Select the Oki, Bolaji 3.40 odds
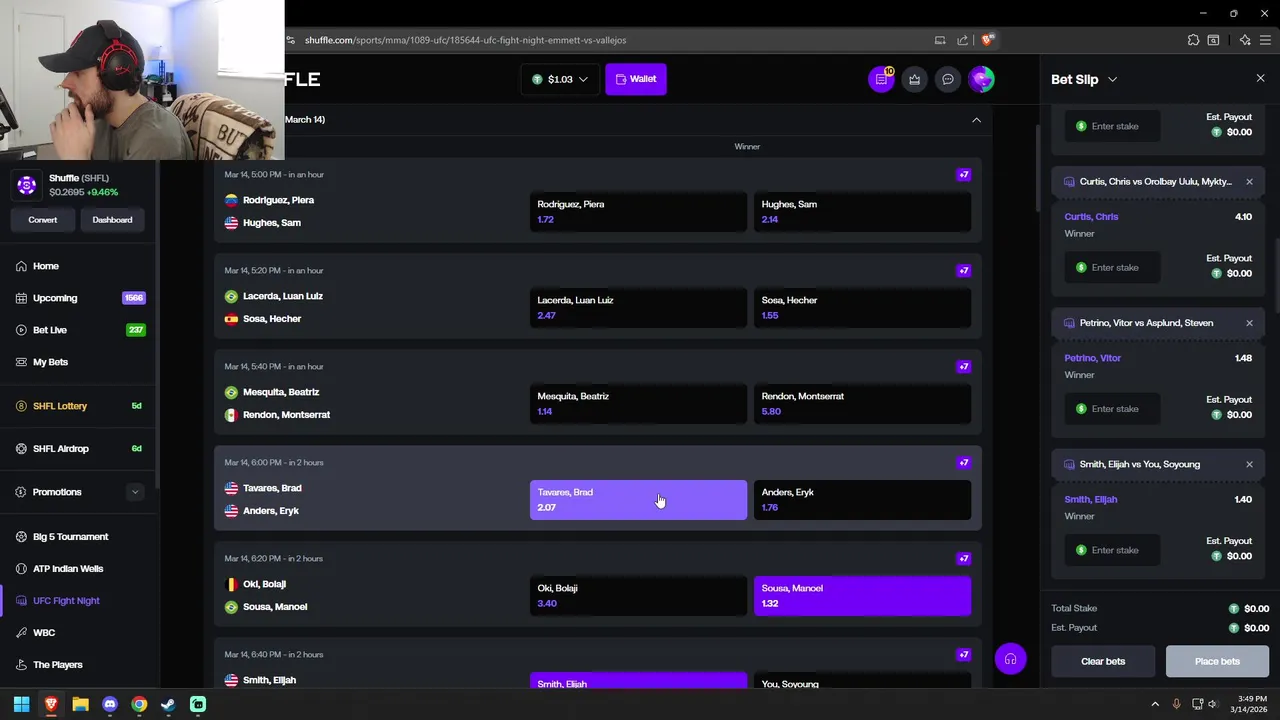This screenshot has width=1280, height=720. [x=638, y=596]
